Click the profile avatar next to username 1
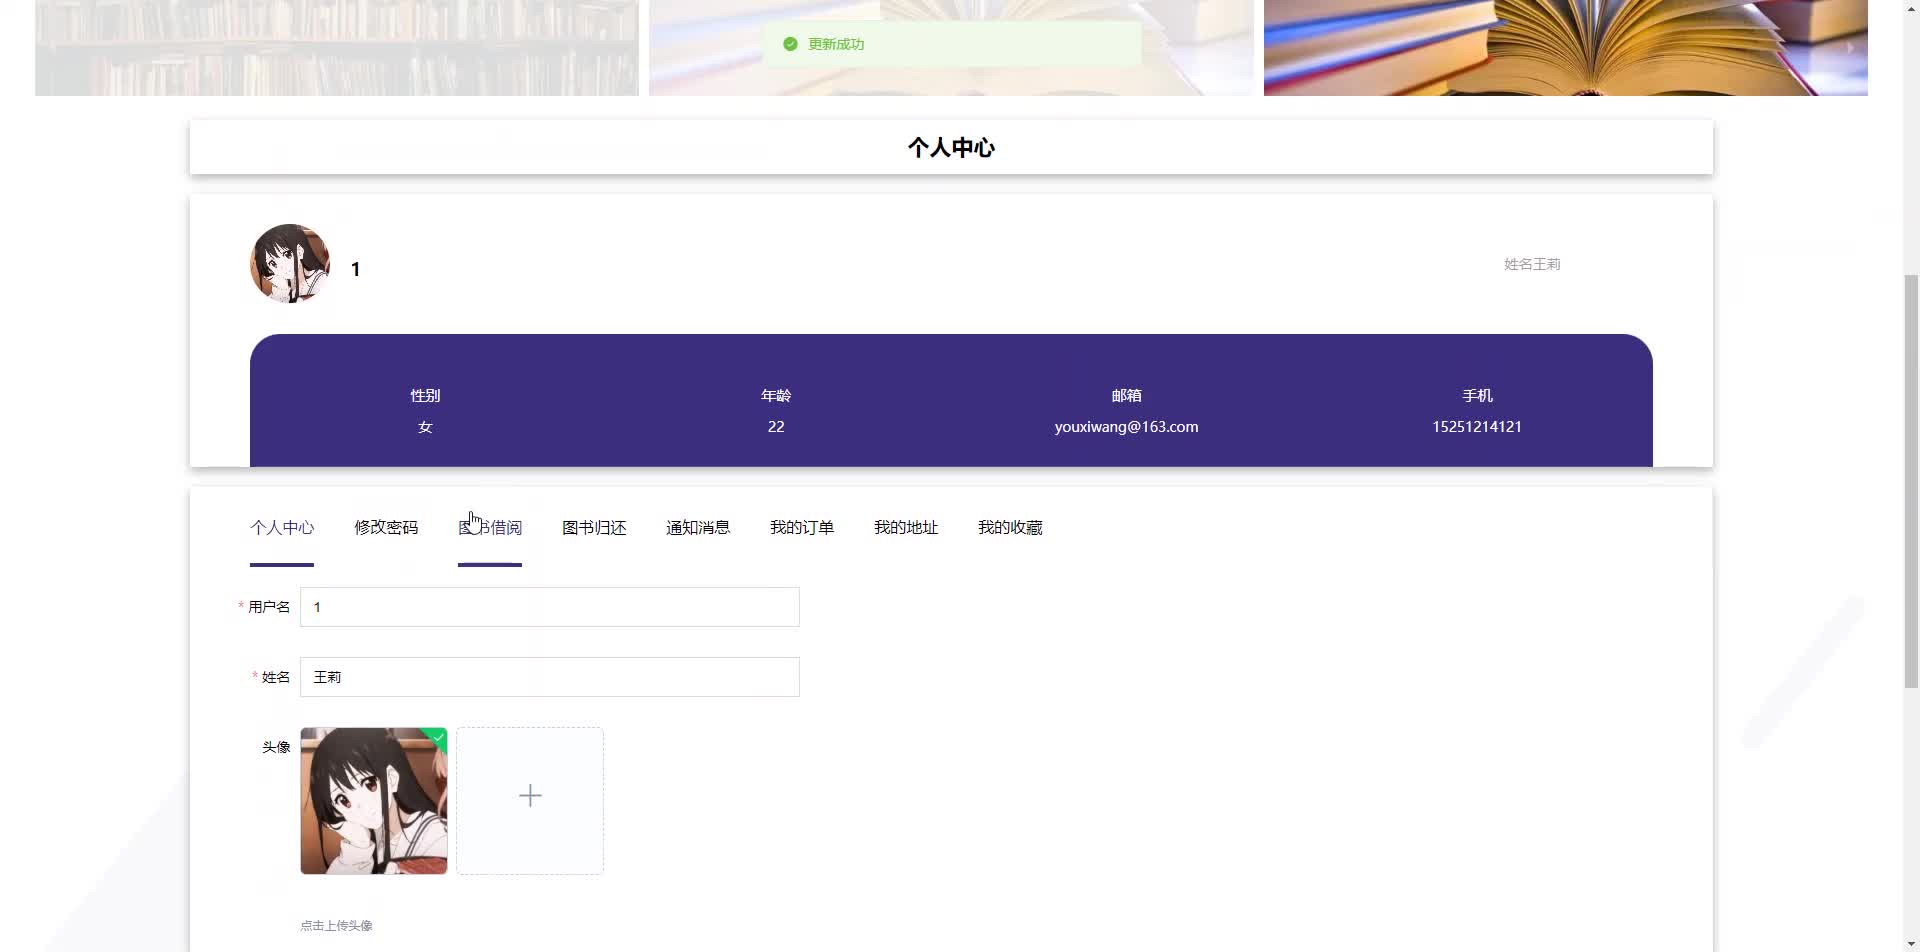The image size is (1920, 952). [289, 264]
